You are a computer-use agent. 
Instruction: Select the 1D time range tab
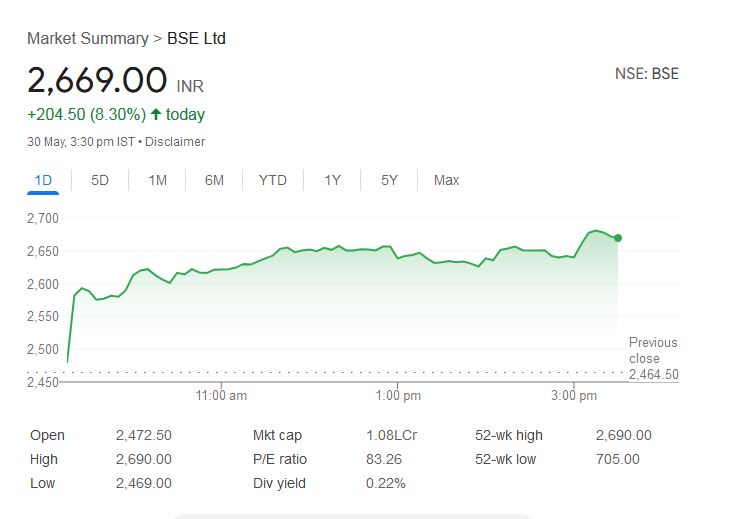[43, 180]
